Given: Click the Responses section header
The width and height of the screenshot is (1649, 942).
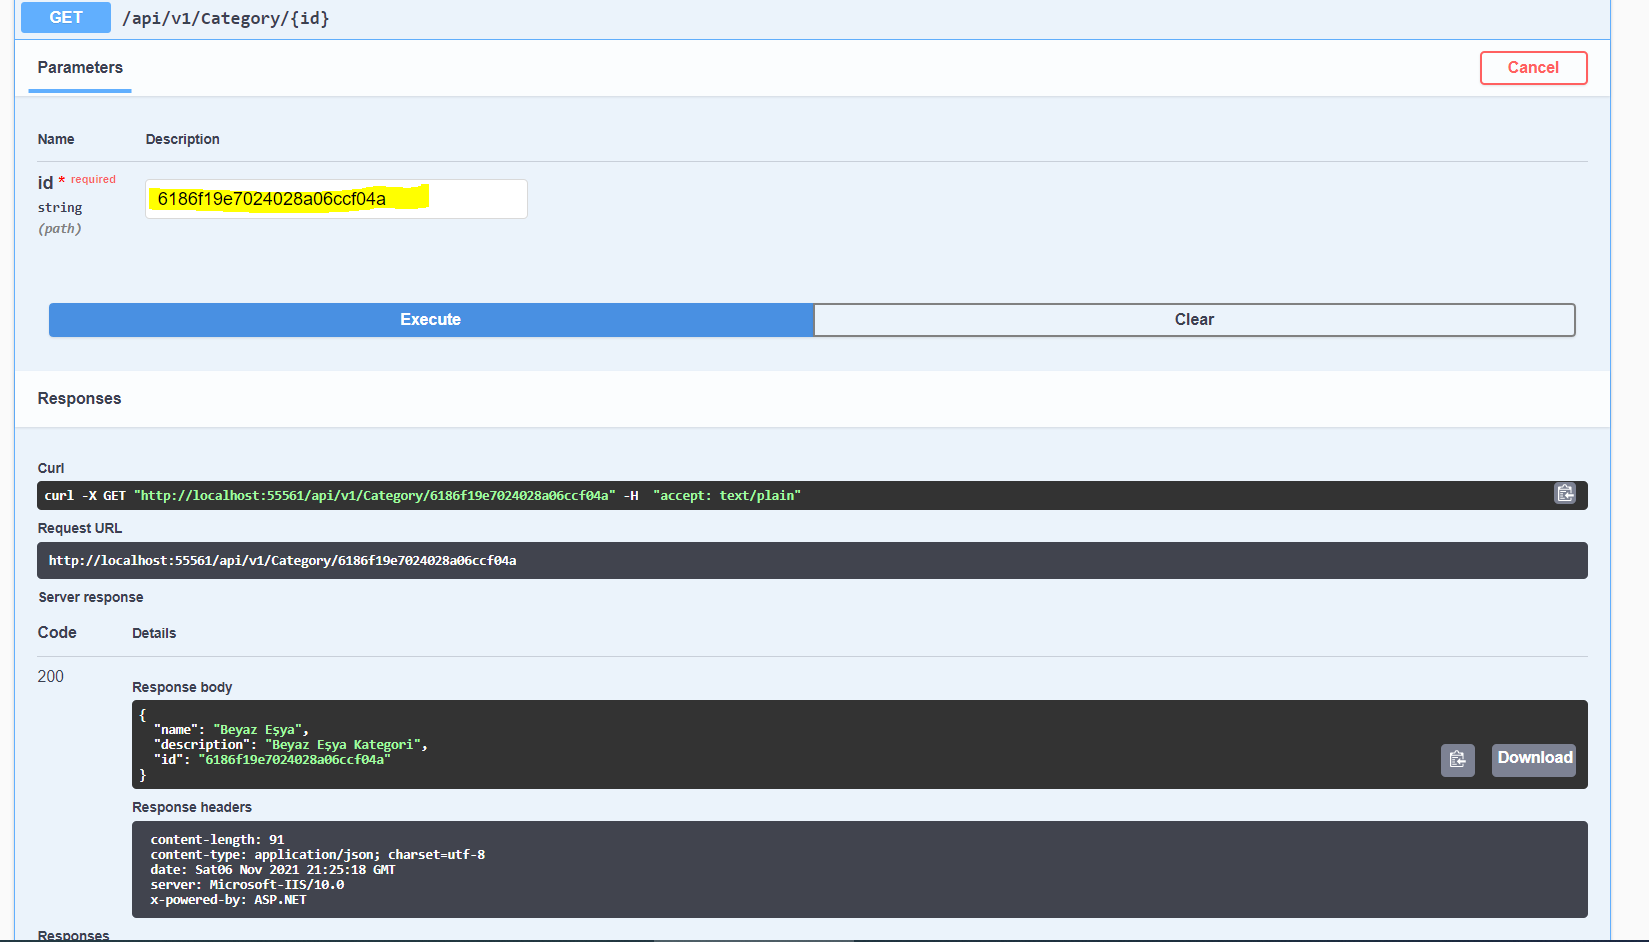Looking at the screenshot, I should click(x=79, y=398).
